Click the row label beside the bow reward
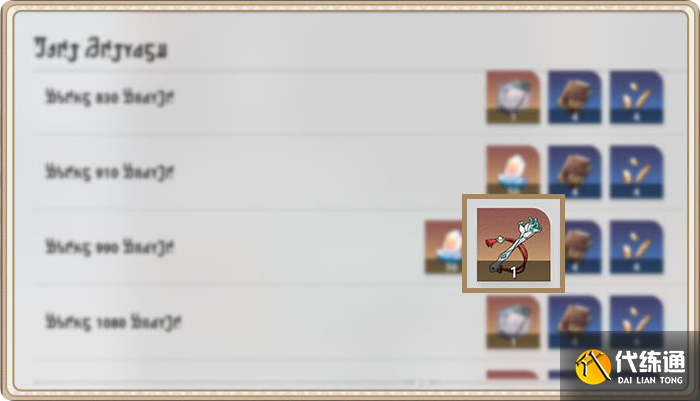Viewport: 700px width, 401px height. click(x=109, y=247)
